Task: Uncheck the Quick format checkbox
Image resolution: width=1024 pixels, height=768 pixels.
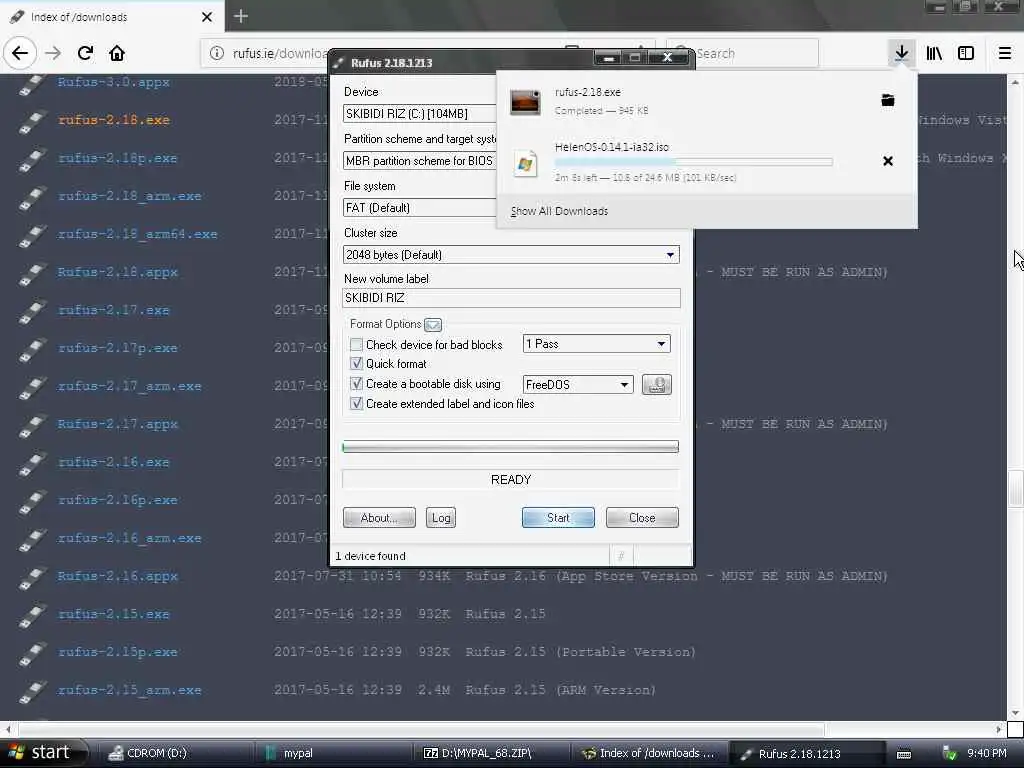Action: tap(356, 364)
